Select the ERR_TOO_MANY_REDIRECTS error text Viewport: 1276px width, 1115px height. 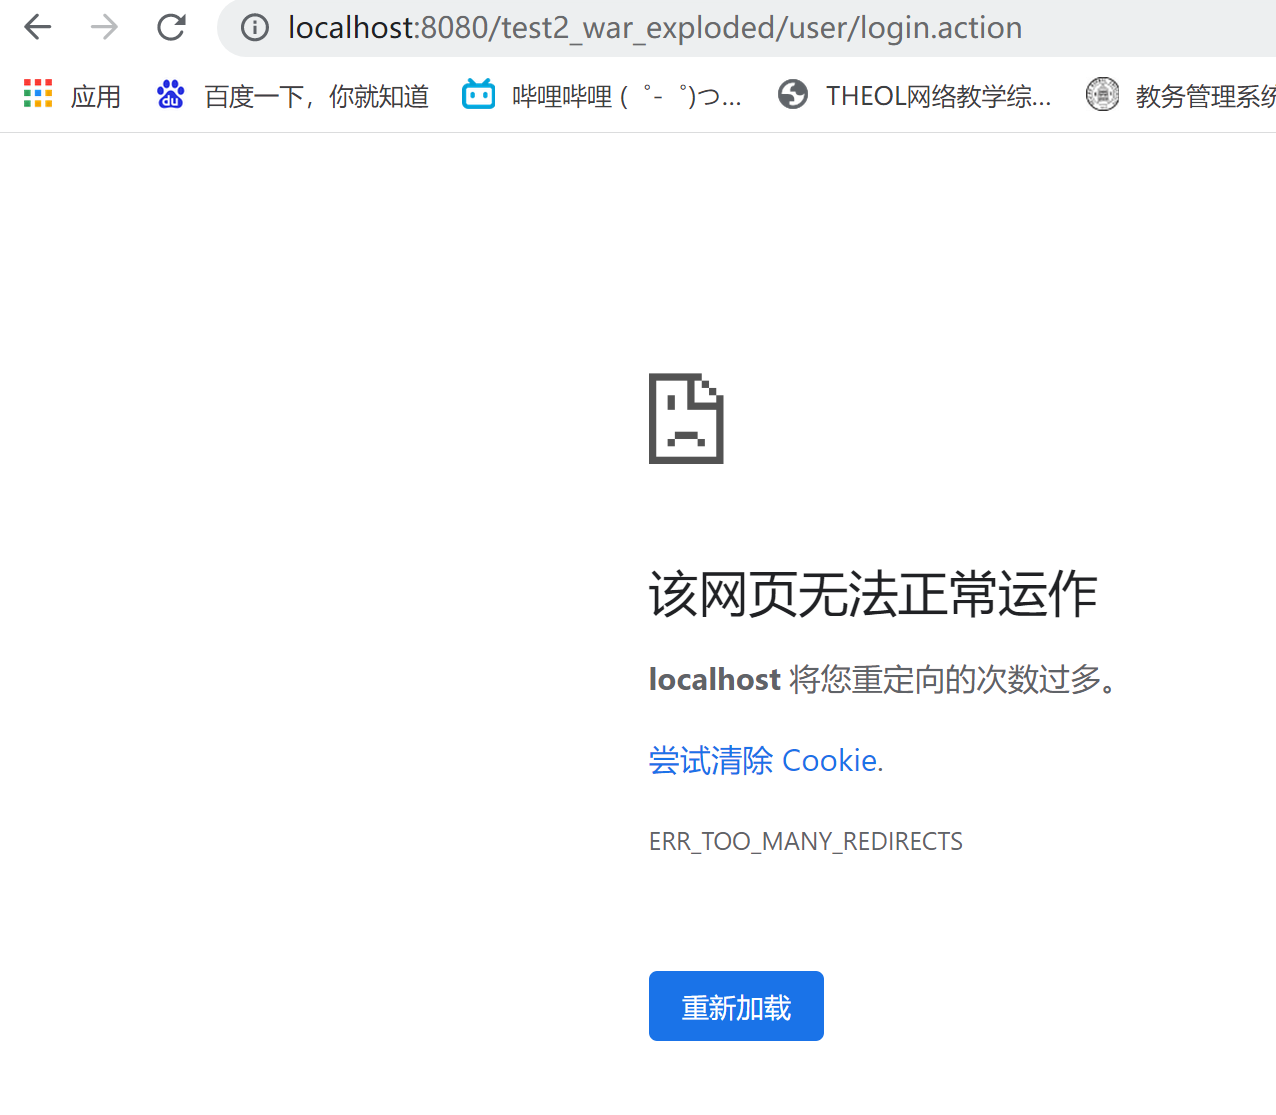tap(806, 841)
